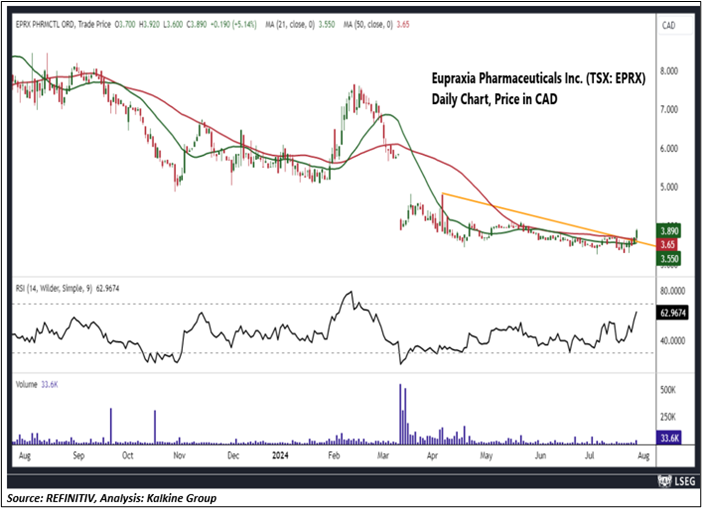This screenshot has height=508, width=702.
Task: Click the Feb label on the time axis
Action: (x=334, y=456)
